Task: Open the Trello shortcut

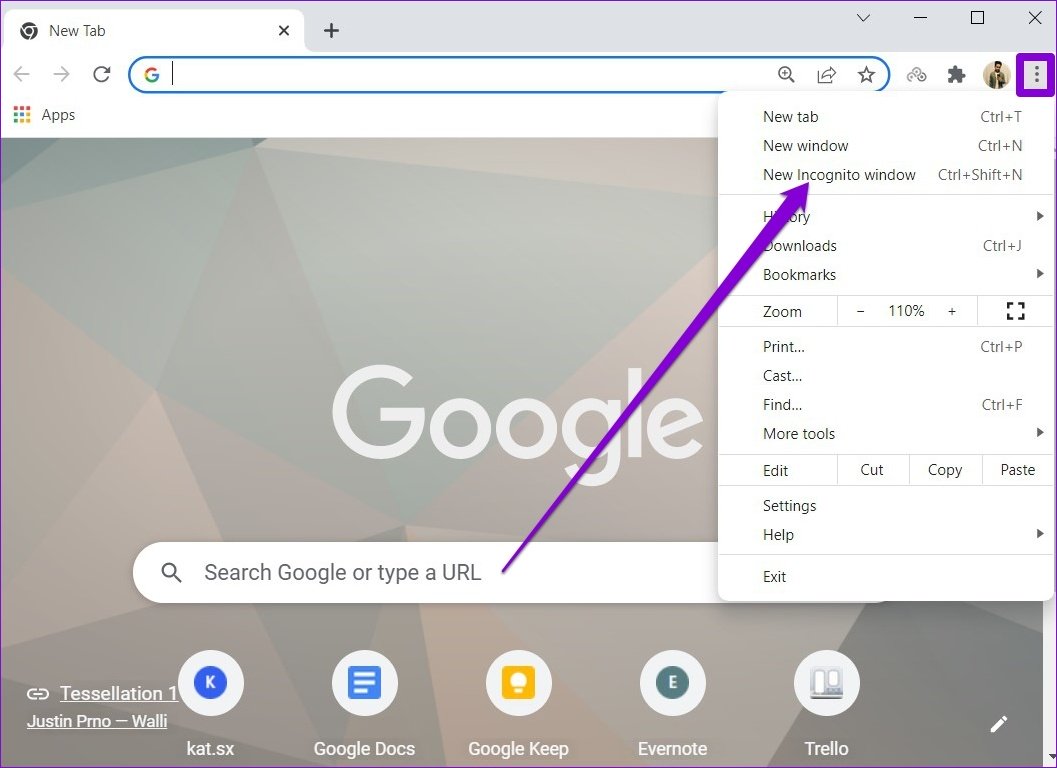Action: tap(826, 704)
